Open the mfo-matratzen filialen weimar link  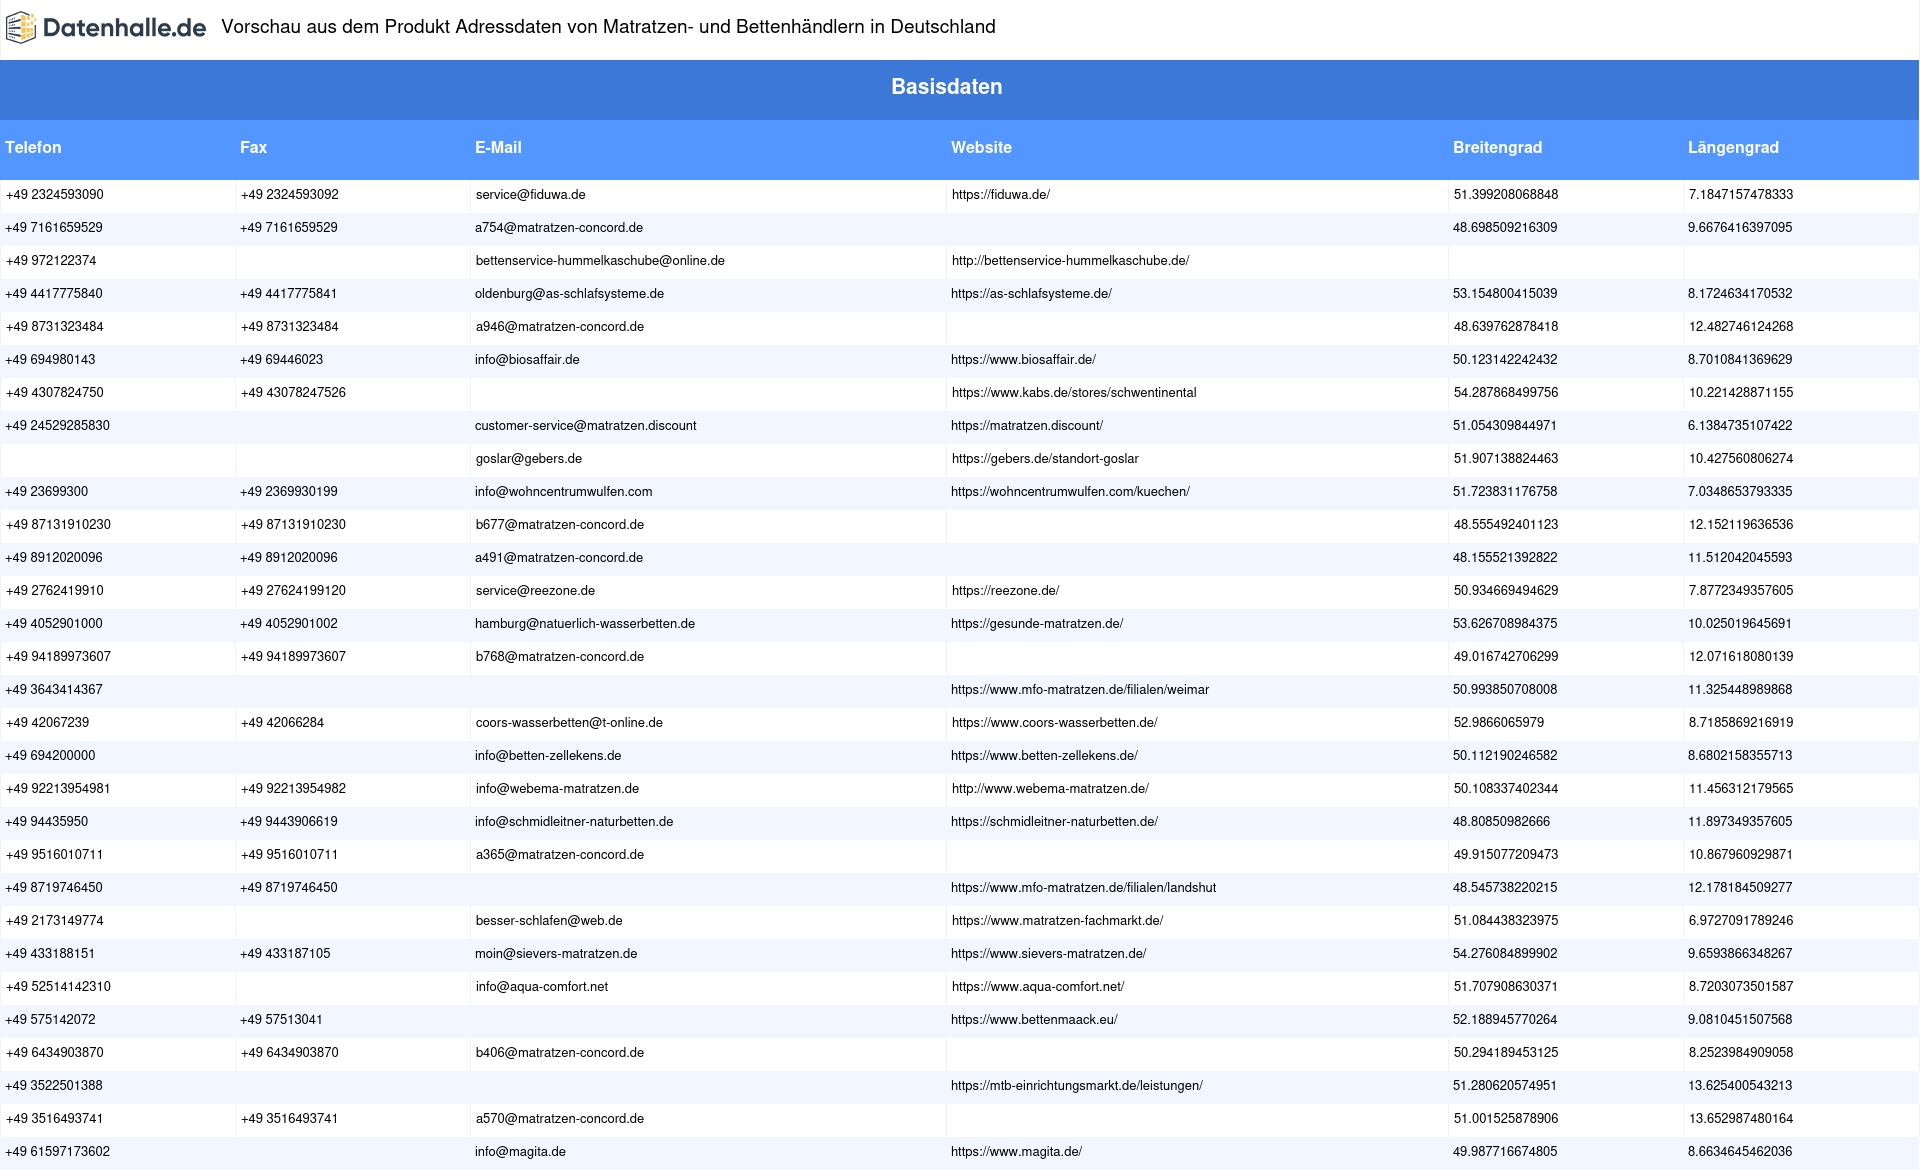coord(1080,690)
